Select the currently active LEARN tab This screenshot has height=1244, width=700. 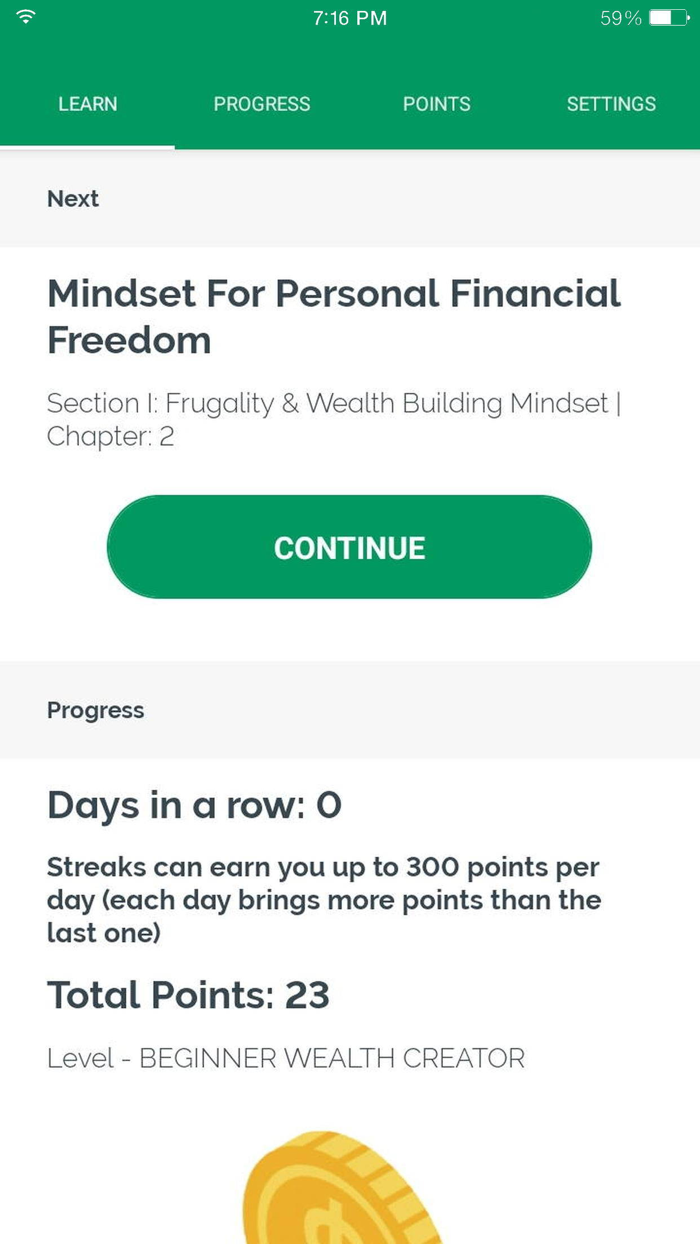[88, 104]
